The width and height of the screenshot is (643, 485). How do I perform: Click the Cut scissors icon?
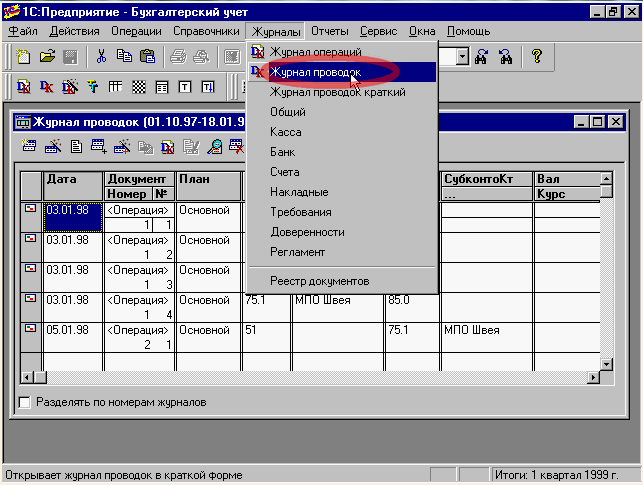[x=101, y=57]
